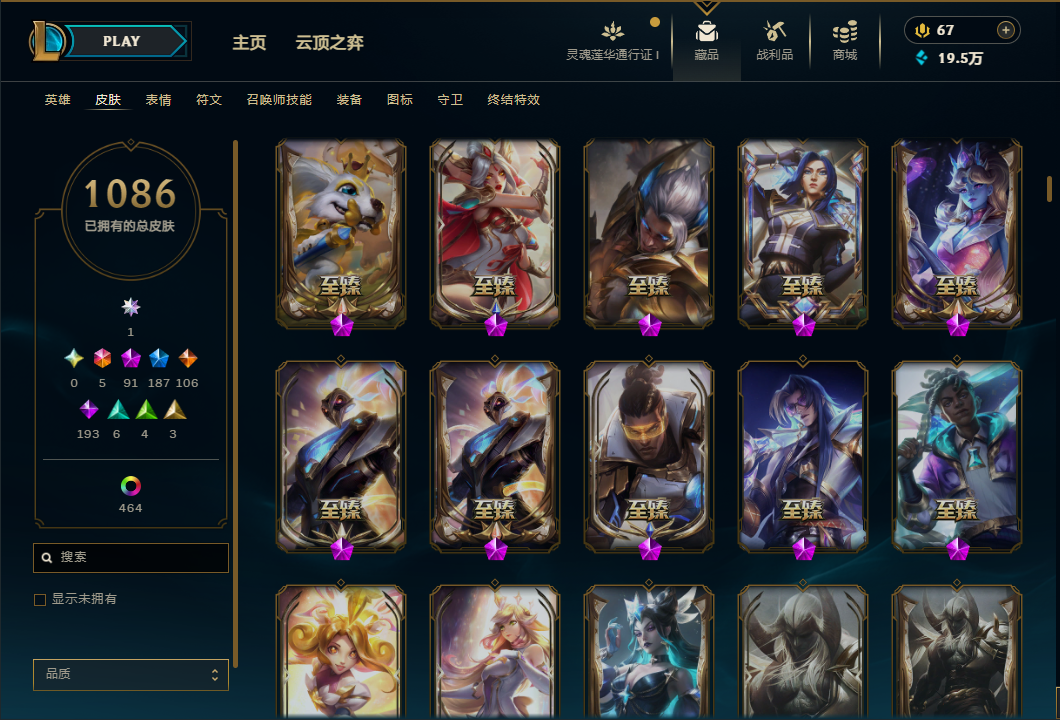
Task: Click the plus icon beside 67 currency
Action: click(x=1006, y=30)
